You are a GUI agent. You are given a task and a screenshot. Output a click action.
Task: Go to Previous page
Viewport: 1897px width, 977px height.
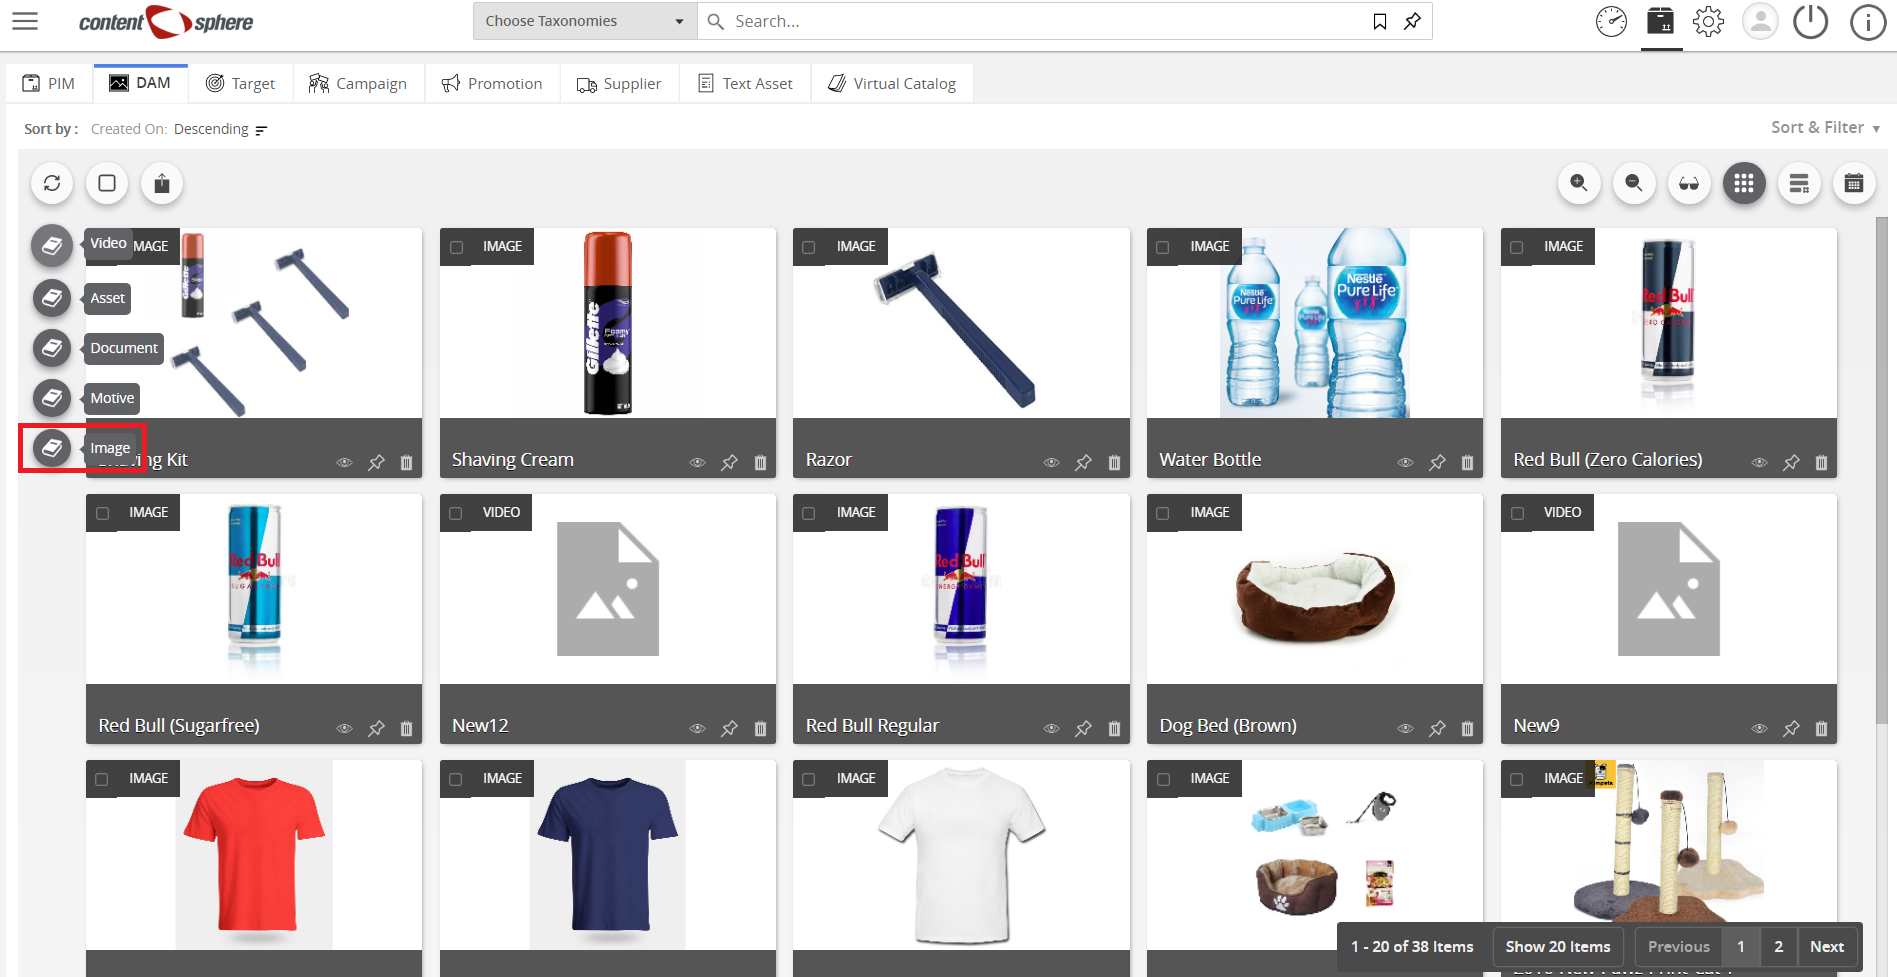click(1679, 946)
